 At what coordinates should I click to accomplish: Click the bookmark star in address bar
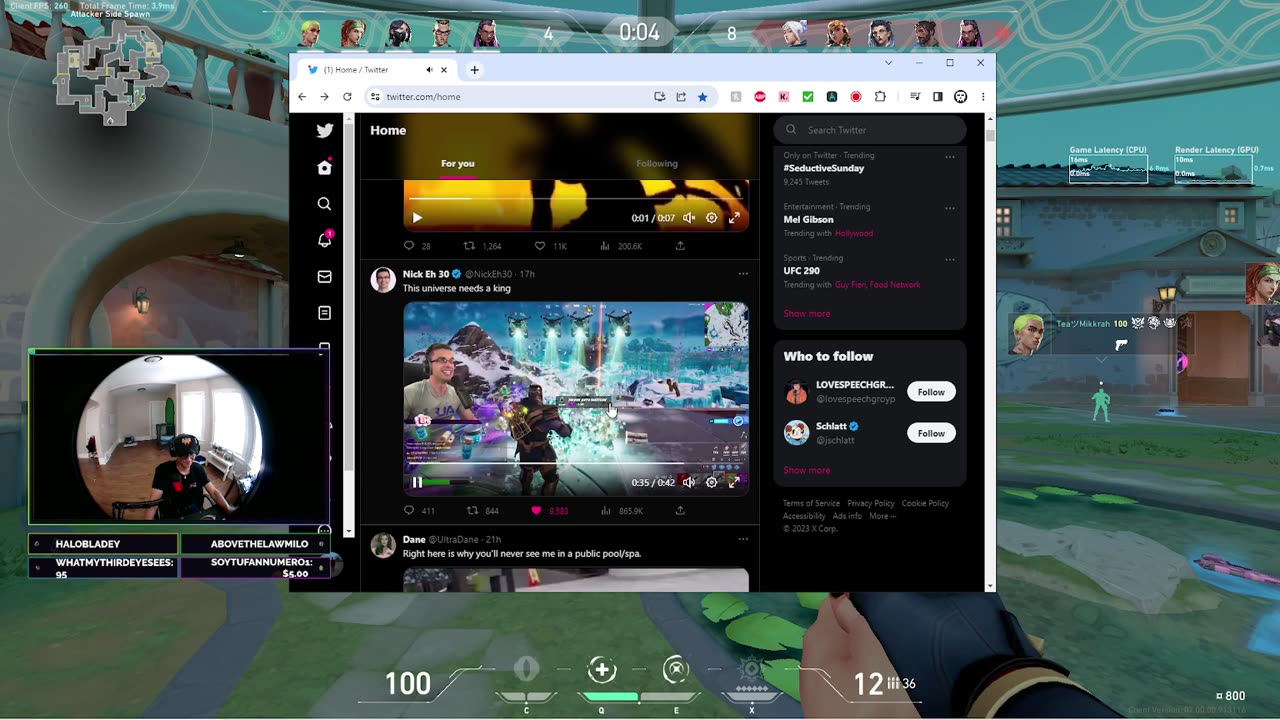tap(702, 97)
